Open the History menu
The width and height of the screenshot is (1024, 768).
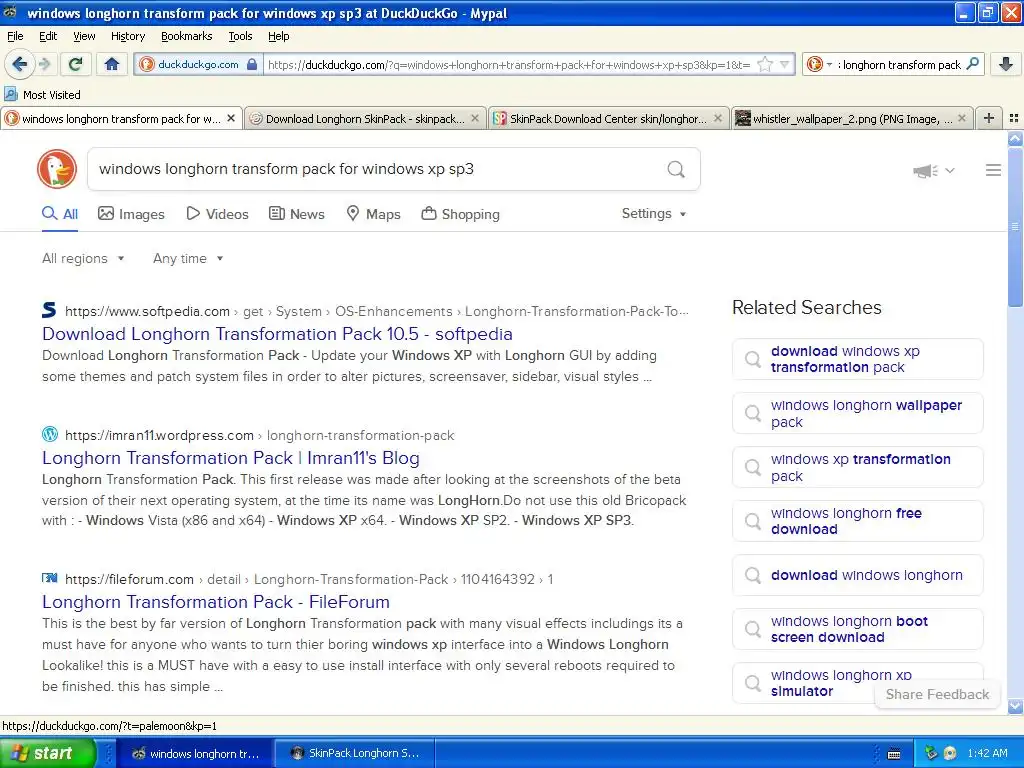click(x=128, y=36)
